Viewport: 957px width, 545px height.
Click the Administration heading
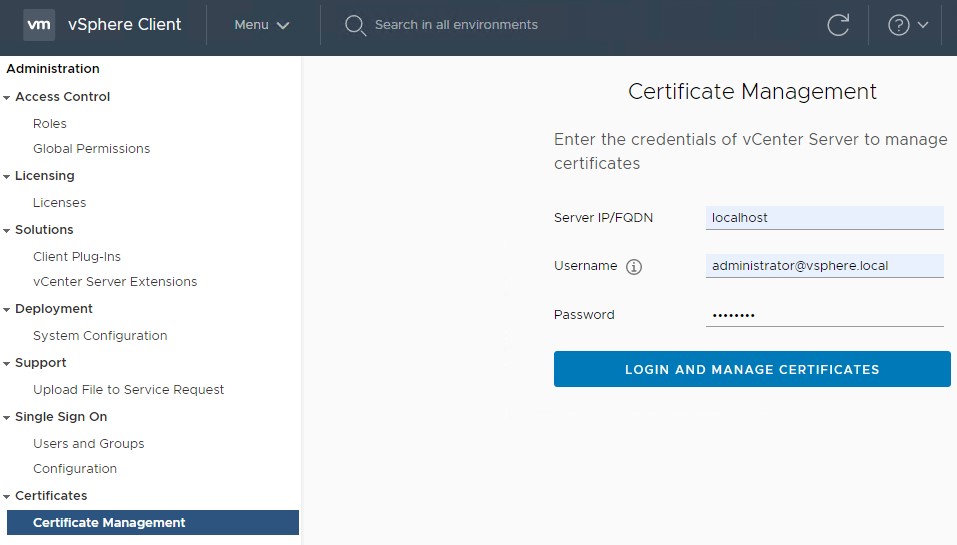coord(52,68)
